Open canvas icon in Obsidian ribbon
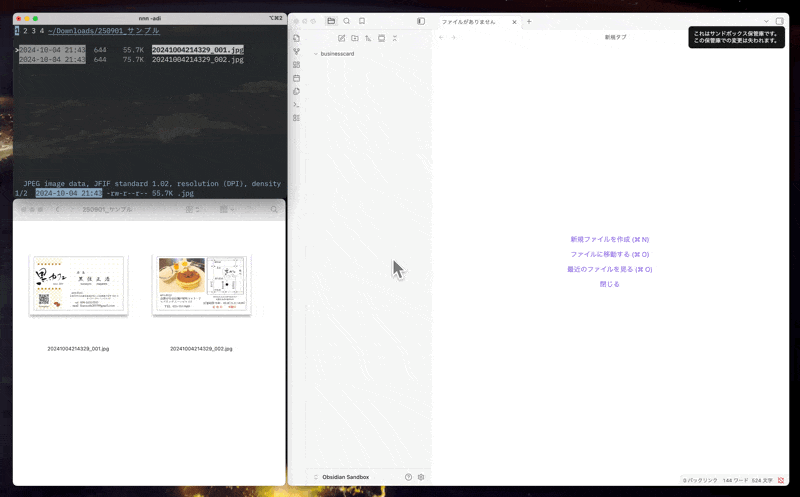This screenshot has height=497, width=800. click(x=296, y=65)
